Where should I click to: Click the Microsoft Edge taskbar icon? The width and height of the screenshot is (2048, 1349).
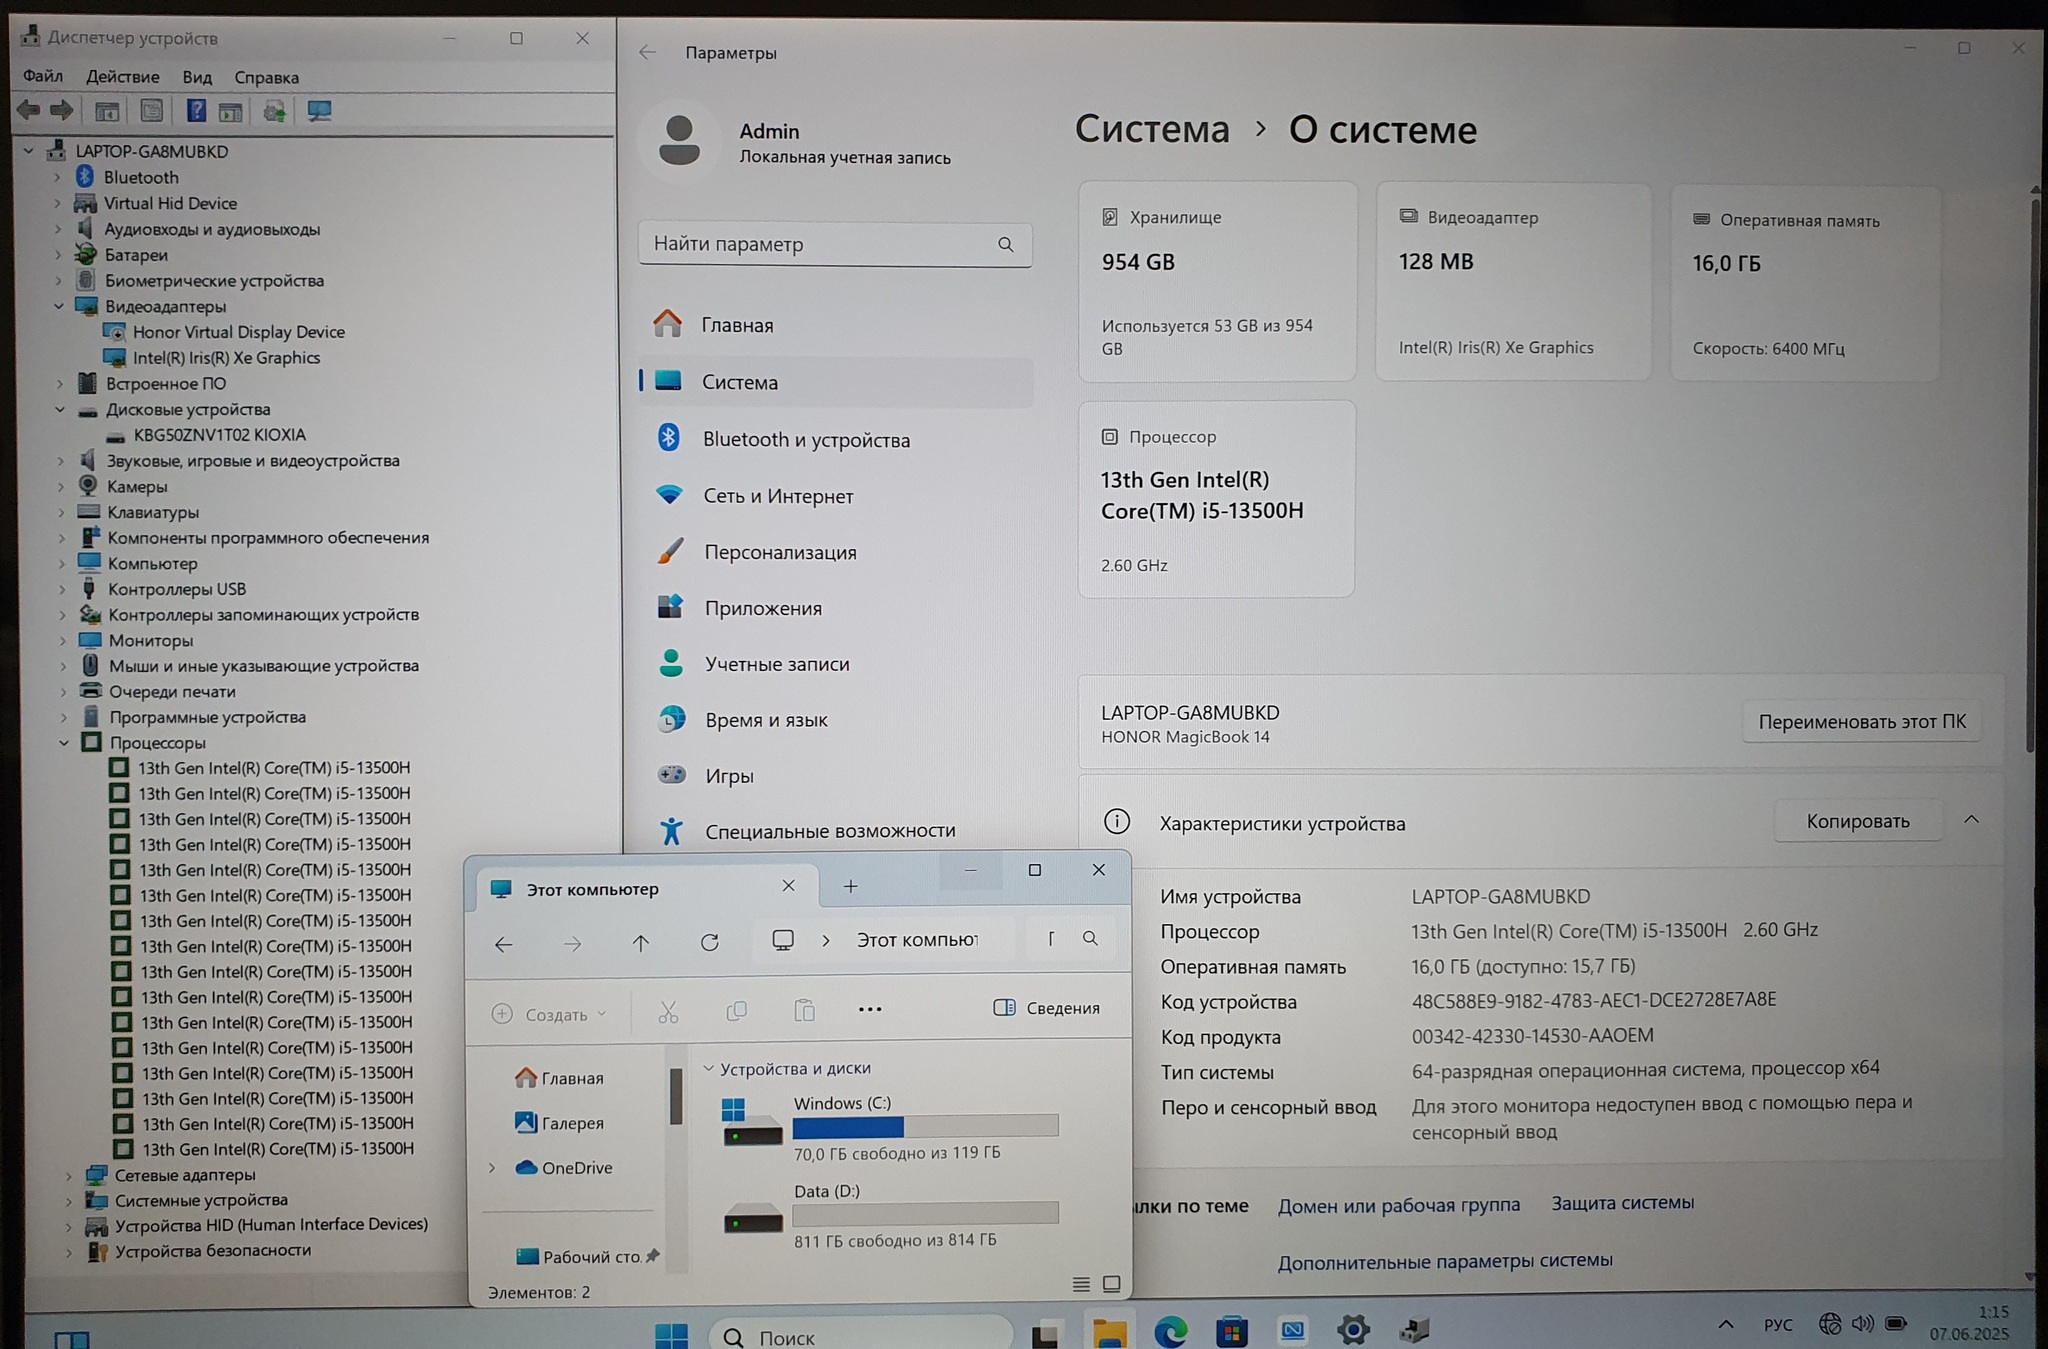(1171, 1331)
